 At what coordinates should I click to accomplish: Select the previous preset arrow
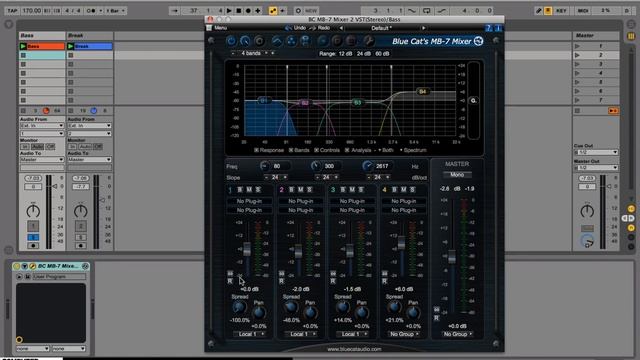pos(341,28)
